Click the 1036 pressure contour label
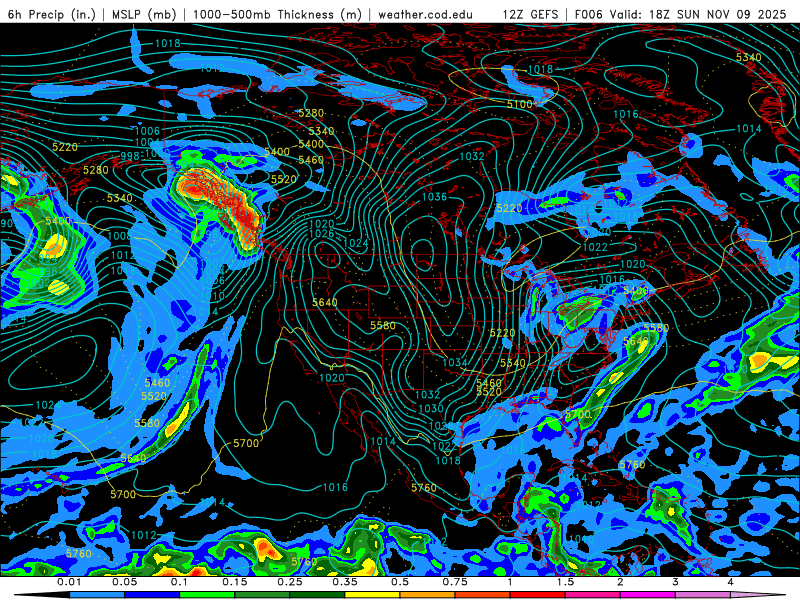The image size is (800, 600). pos(434,197)
